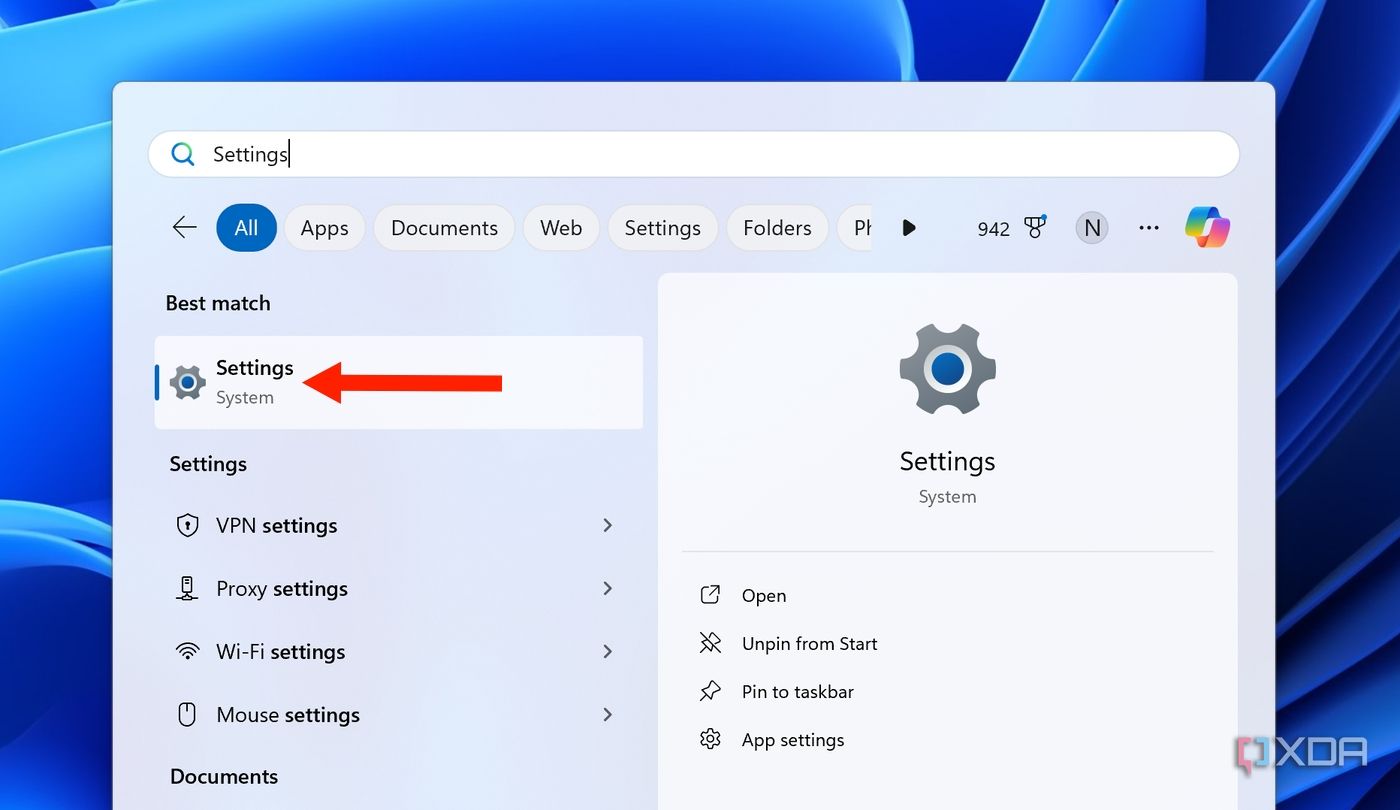Click the pin icon beside Pin to taskbar
1400x810 pixels.
coord(710,691)
